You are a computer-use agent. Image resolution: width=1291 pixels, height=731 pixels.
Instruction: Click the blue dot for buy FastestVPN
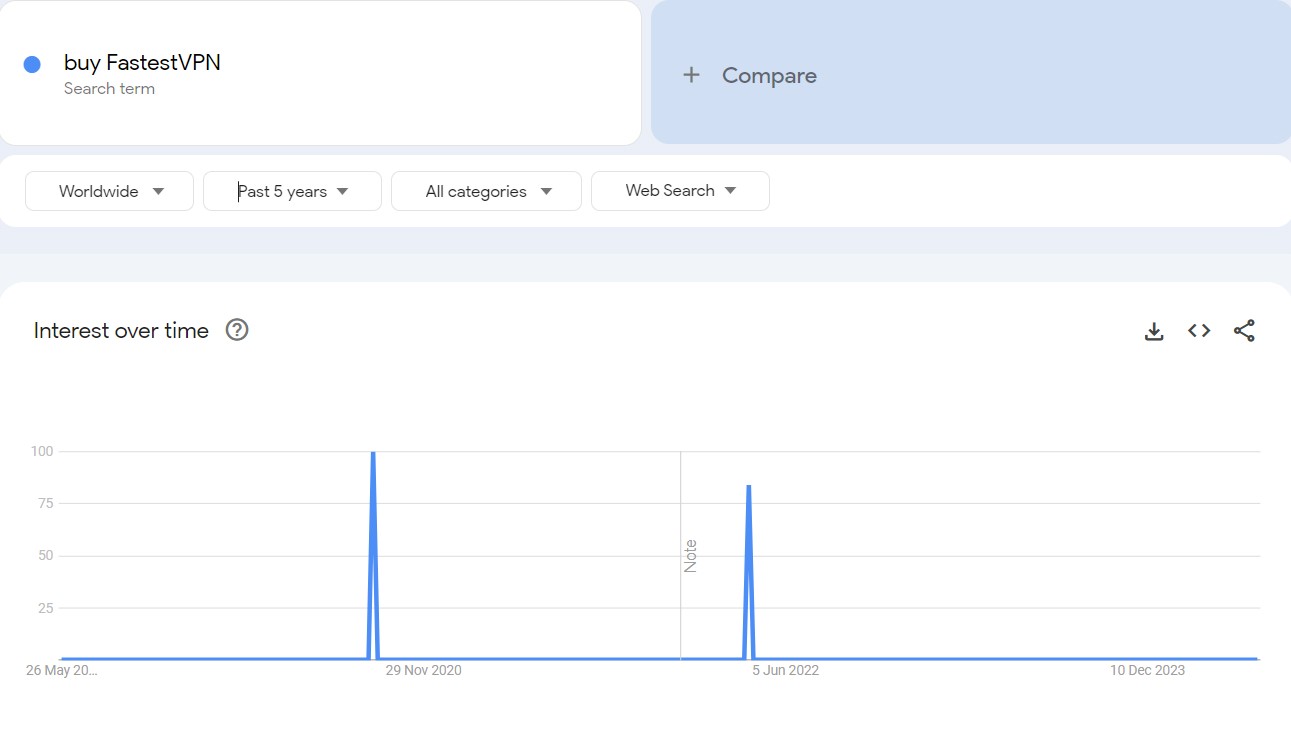pos(32,64)
